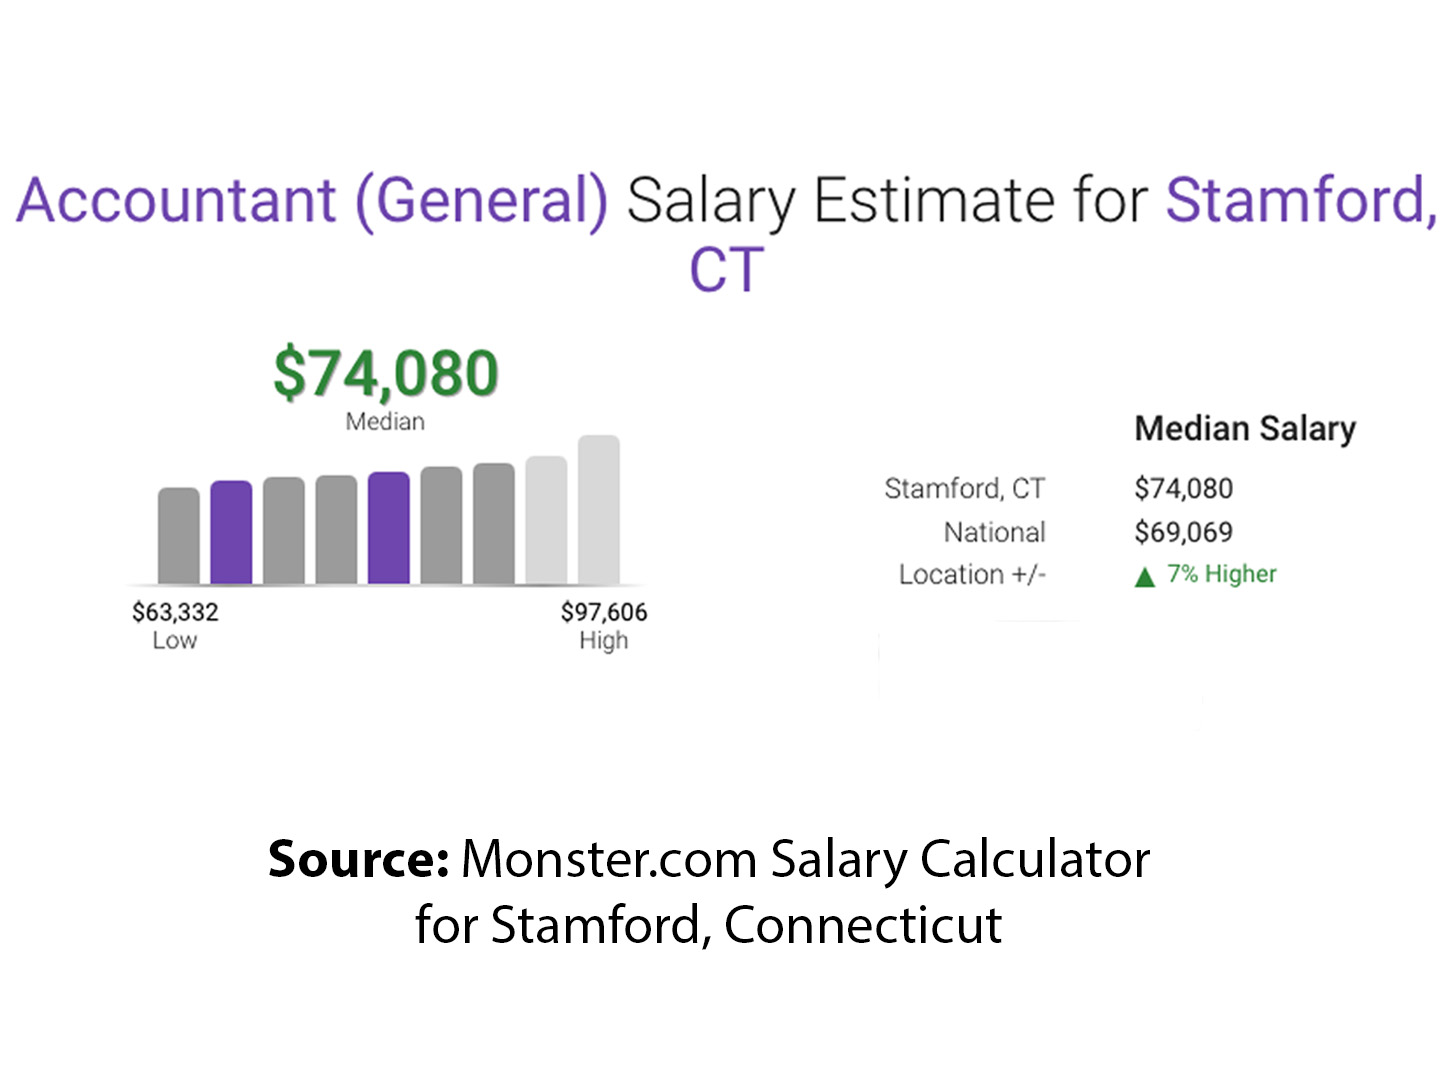Click the 'Location +/-' row label
The image size is (1440, 1080).
tap(972, 575)
